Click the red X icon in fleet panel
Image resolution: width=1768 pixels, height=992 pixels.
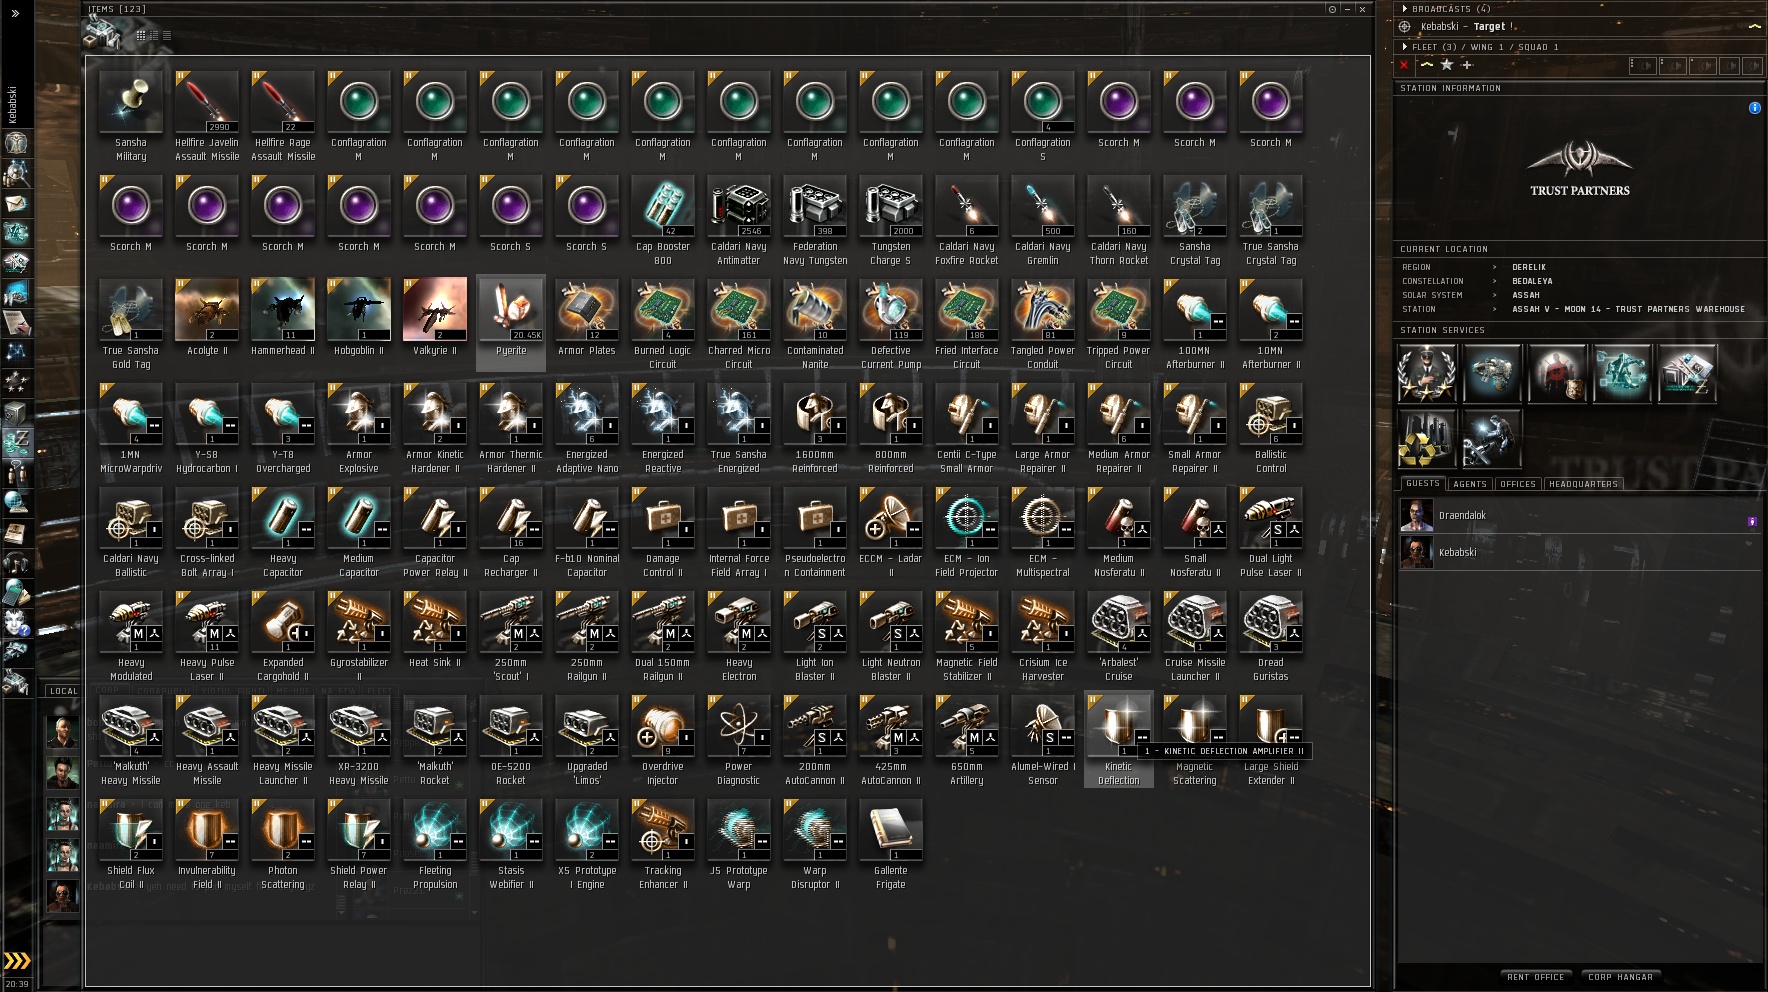click(x=1404, y=65)
